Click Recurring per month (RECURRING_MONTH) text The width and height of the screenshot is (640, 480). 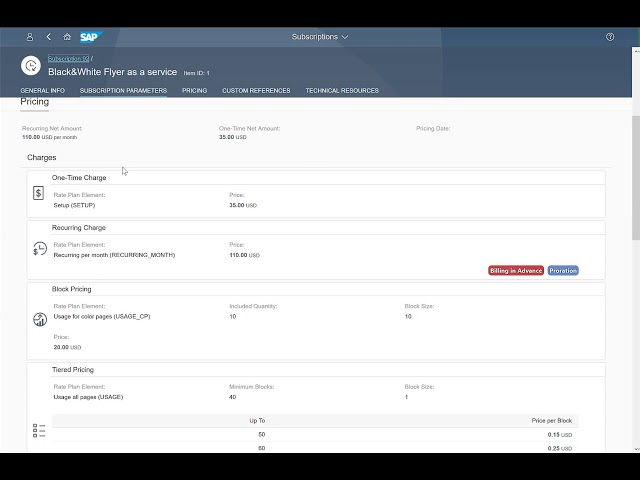[x=114, y=255]
